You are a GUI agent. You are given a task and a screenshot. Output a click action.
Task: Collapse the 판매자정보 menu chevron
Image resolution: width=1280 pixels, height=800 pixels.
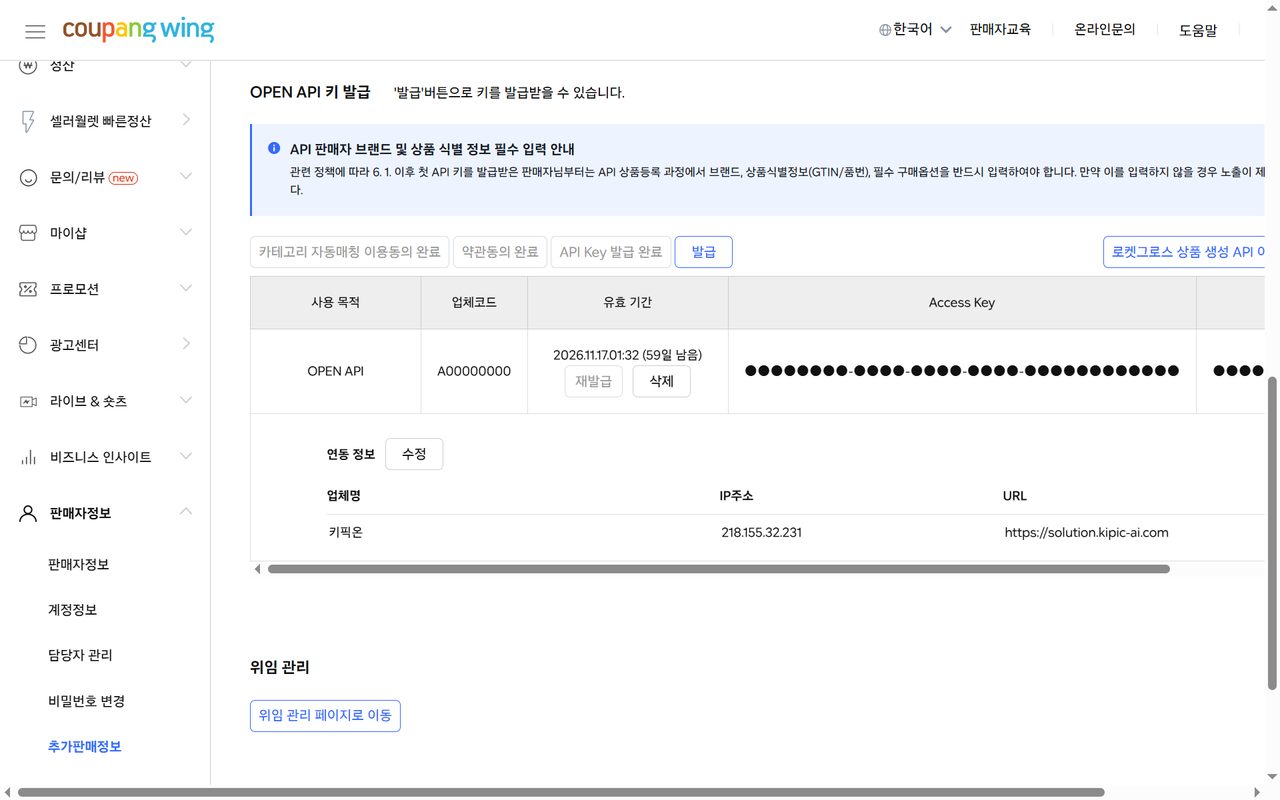pyautogui.click(x=186, y=512)
